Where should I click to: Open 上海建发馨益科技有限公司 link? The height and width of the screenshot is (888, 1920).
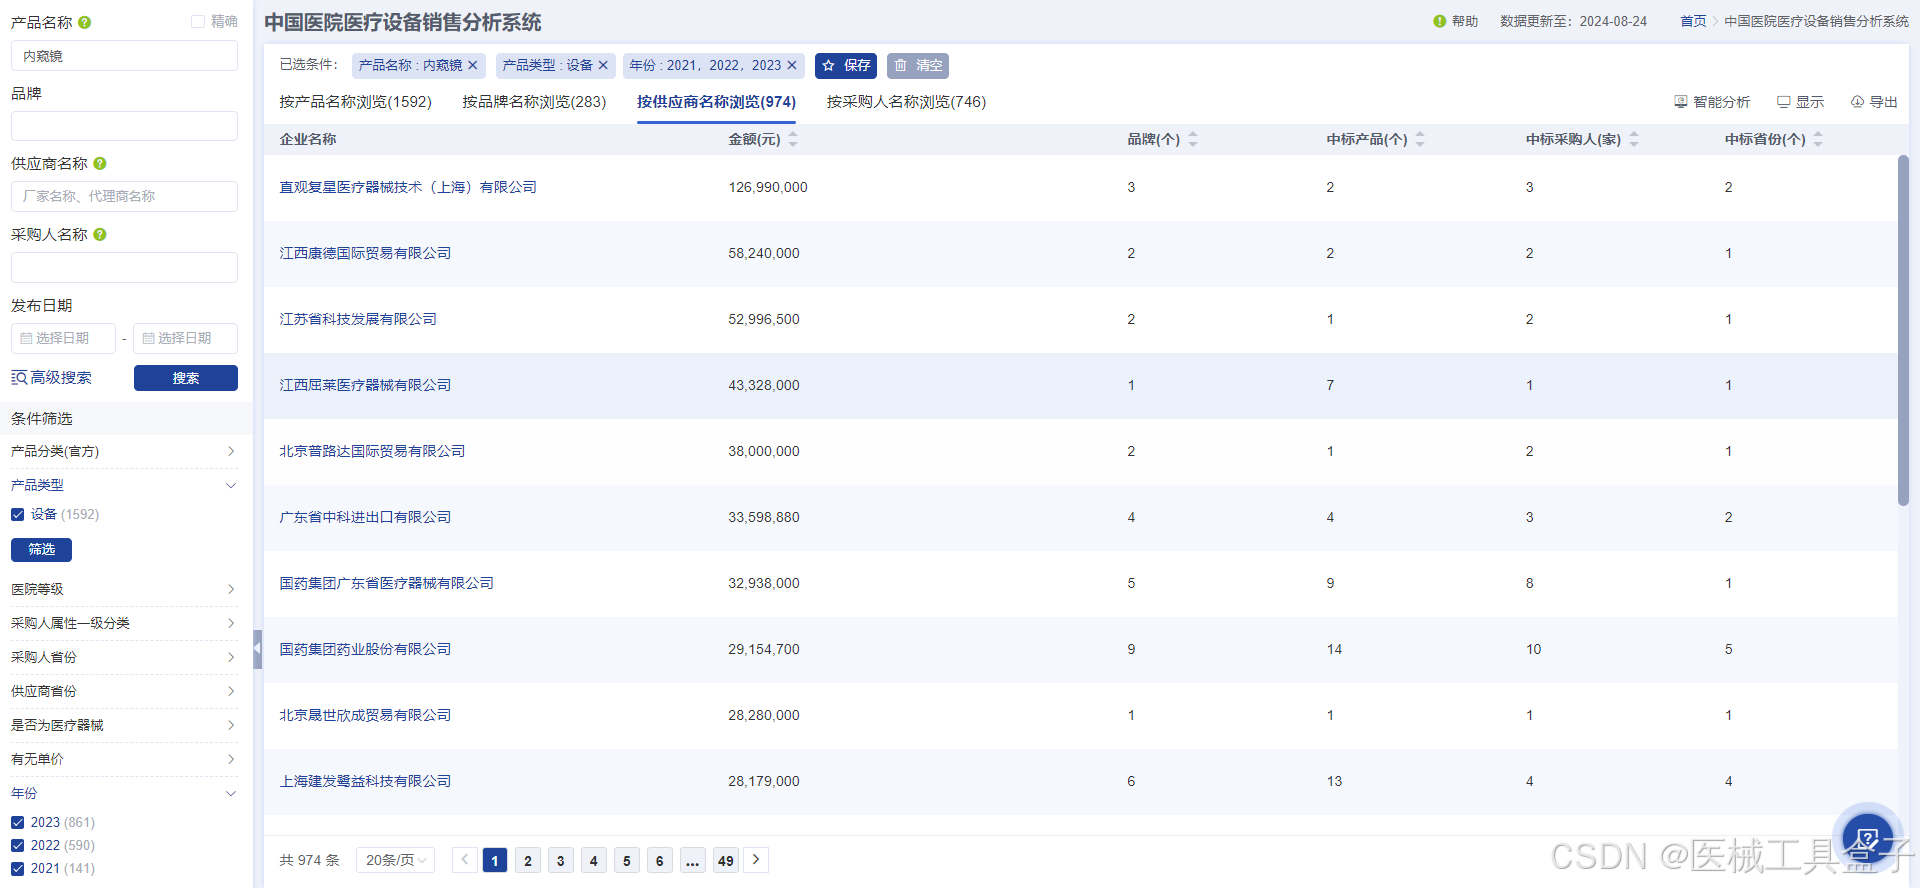pos(365,781)
